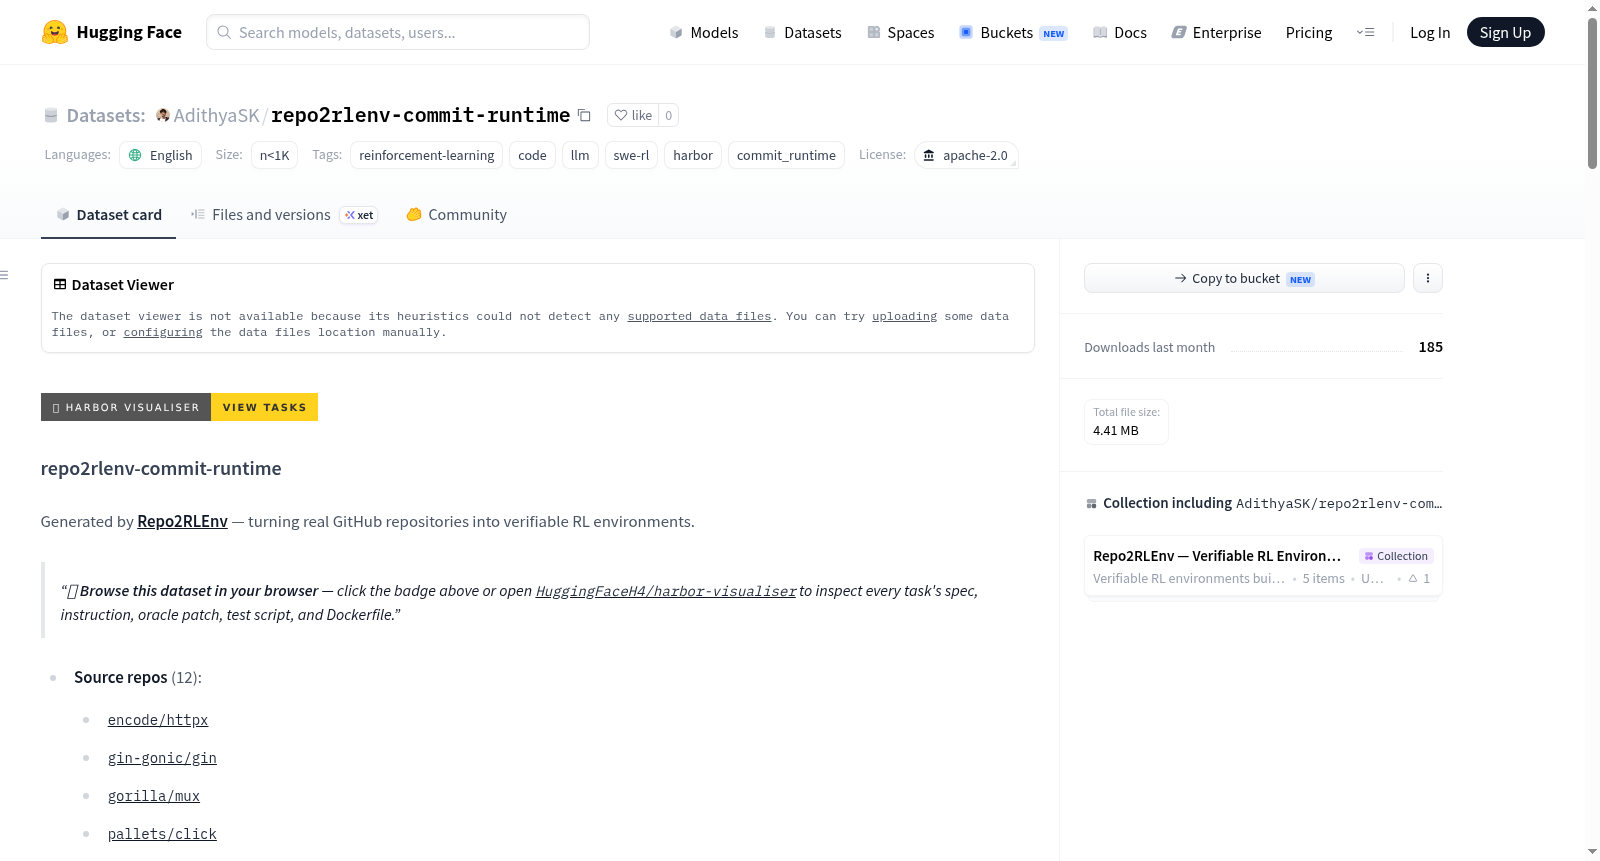This screenshot has height=861, width=1600.
Task: Open Buckets in navigation
Action: [x=1013, y=32]
